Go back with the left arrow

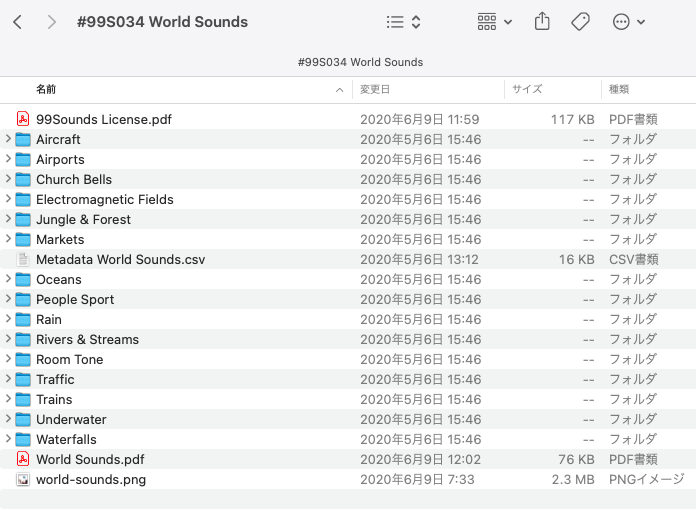pos(18,22)
